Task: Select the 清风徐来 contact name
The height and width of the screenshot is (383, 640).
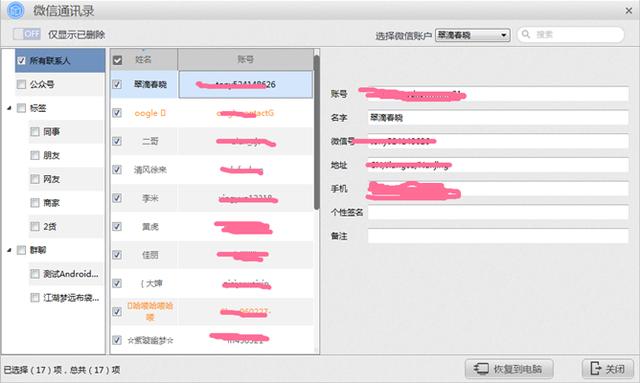Action: click(150, 169)
